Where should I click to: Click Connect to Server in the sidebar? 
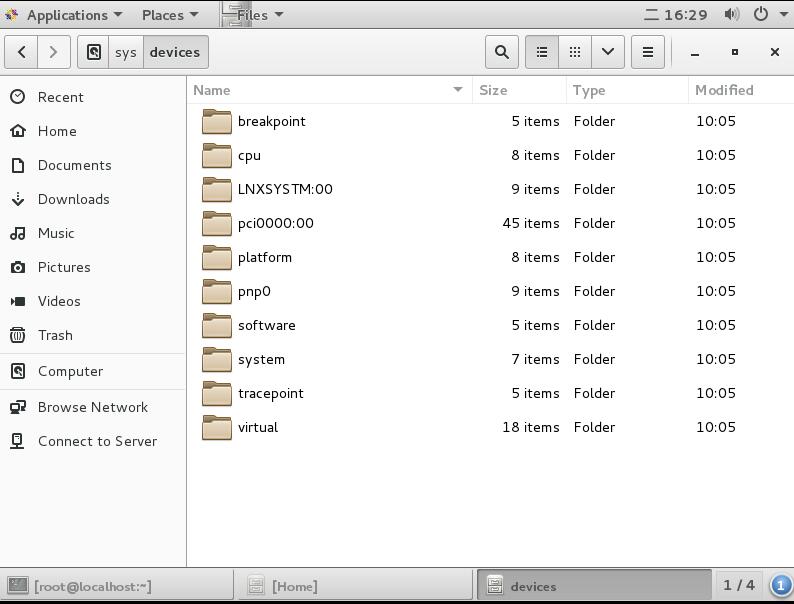click(x=93, y=441)
